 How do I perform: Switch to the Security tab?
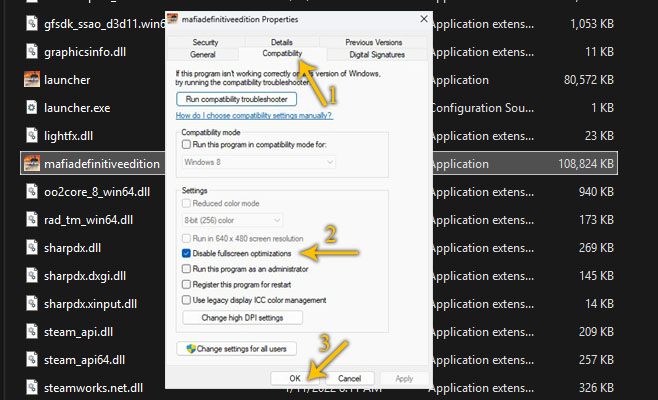pyautogui.click(x=205, y=42)
